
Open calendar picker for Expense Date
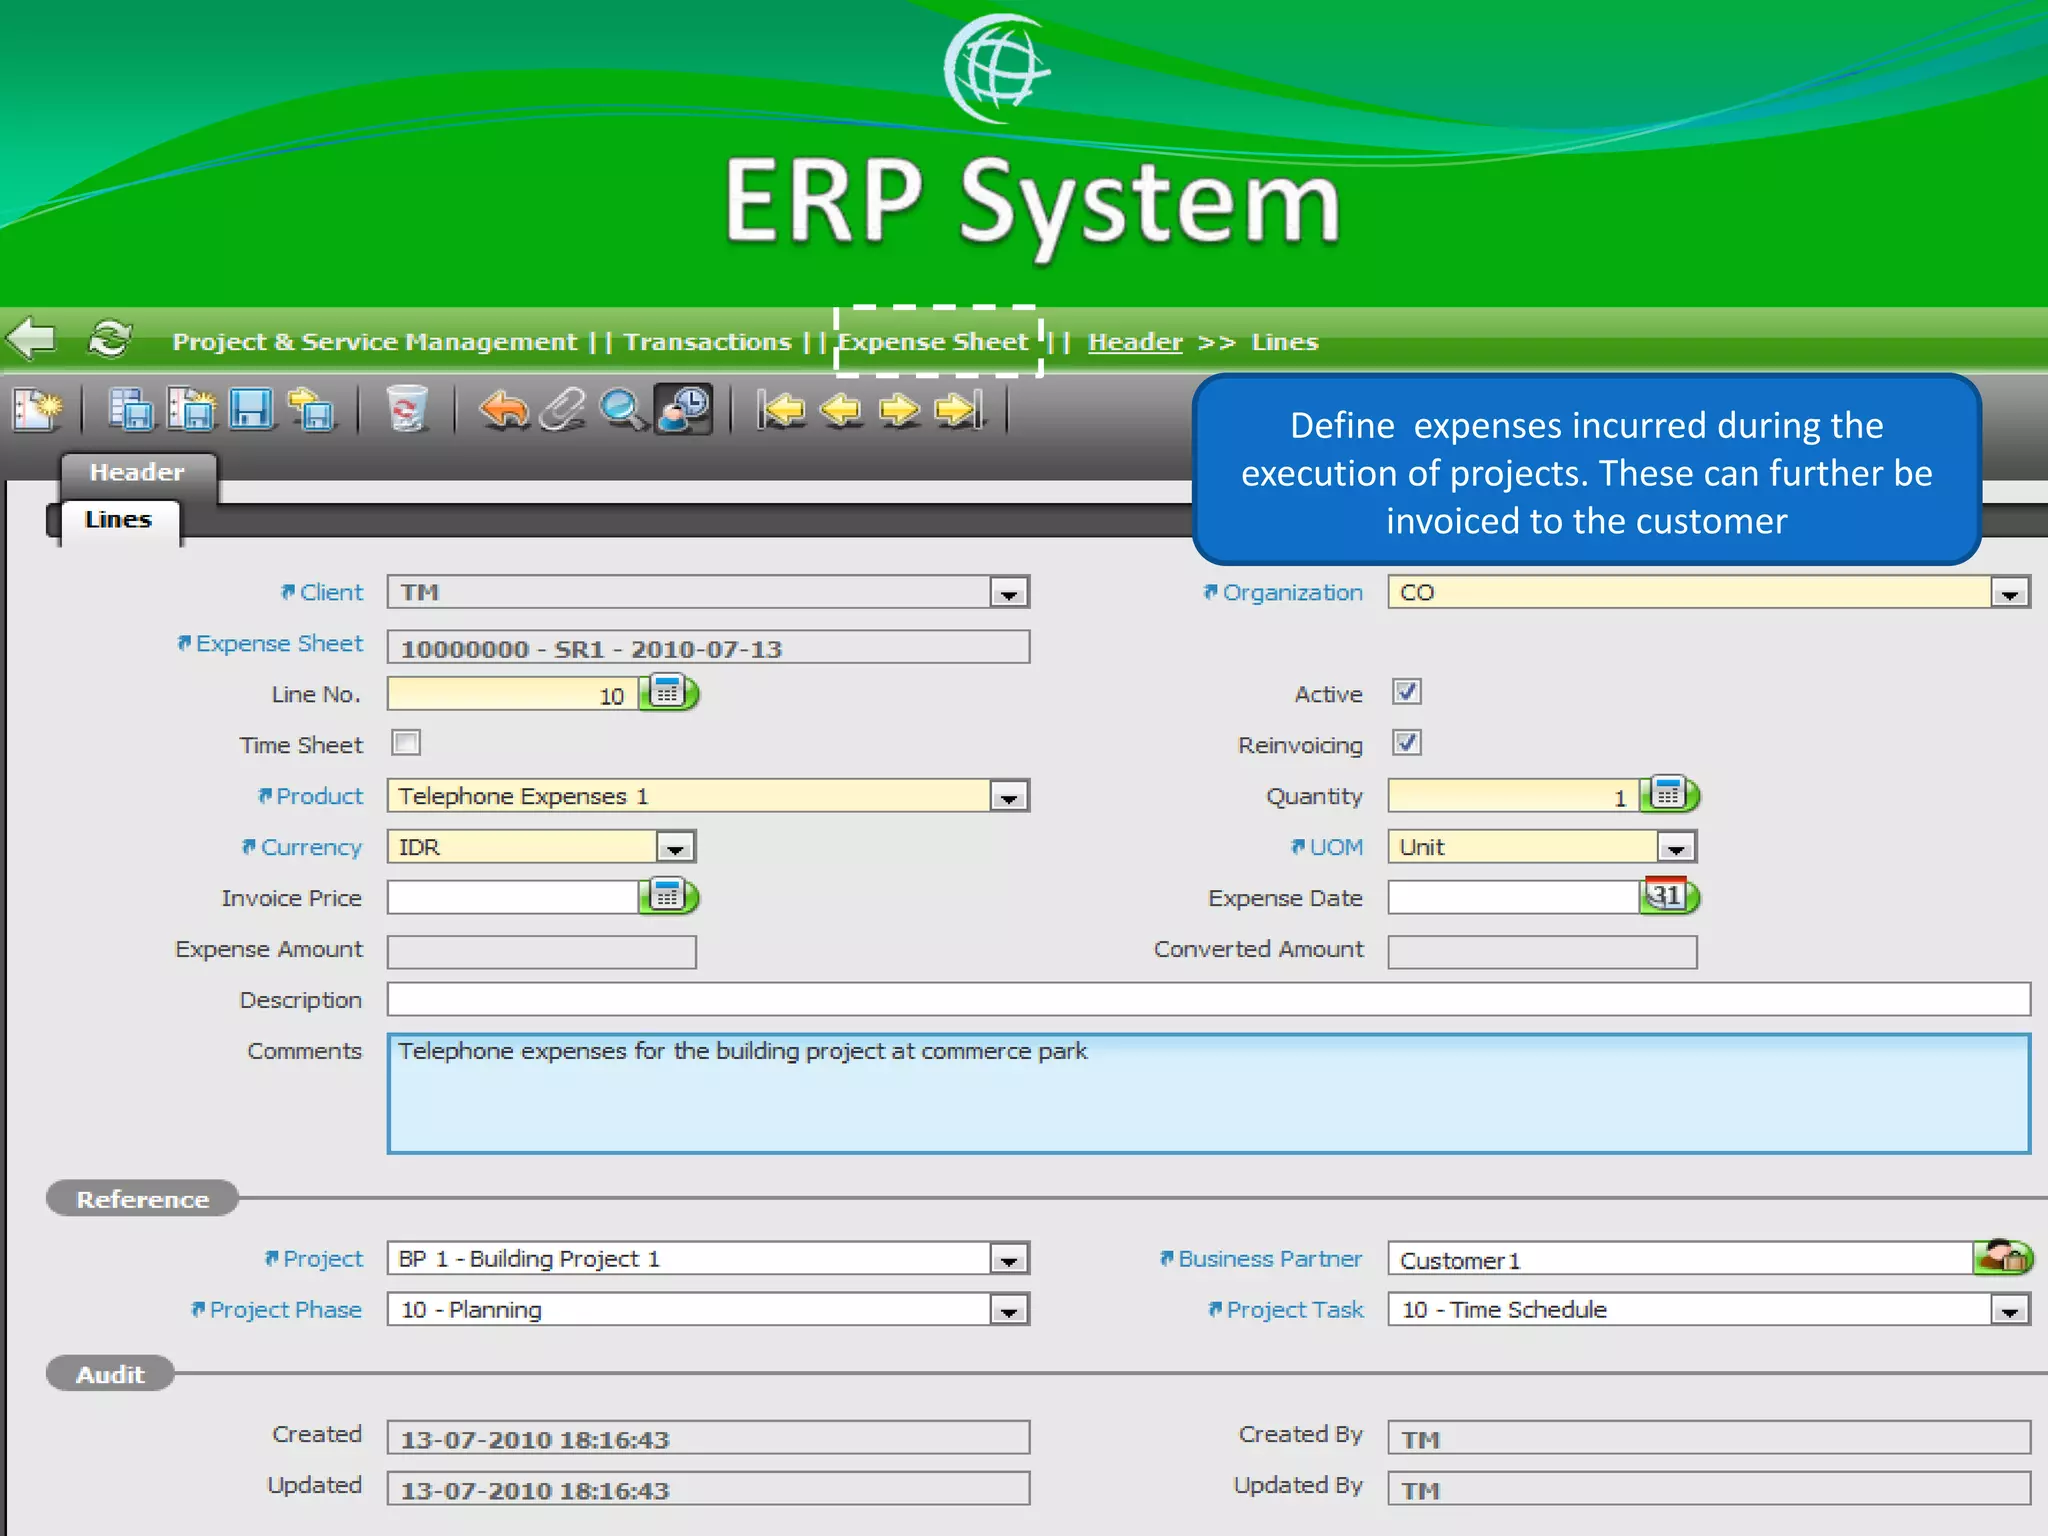point(1670,895)
